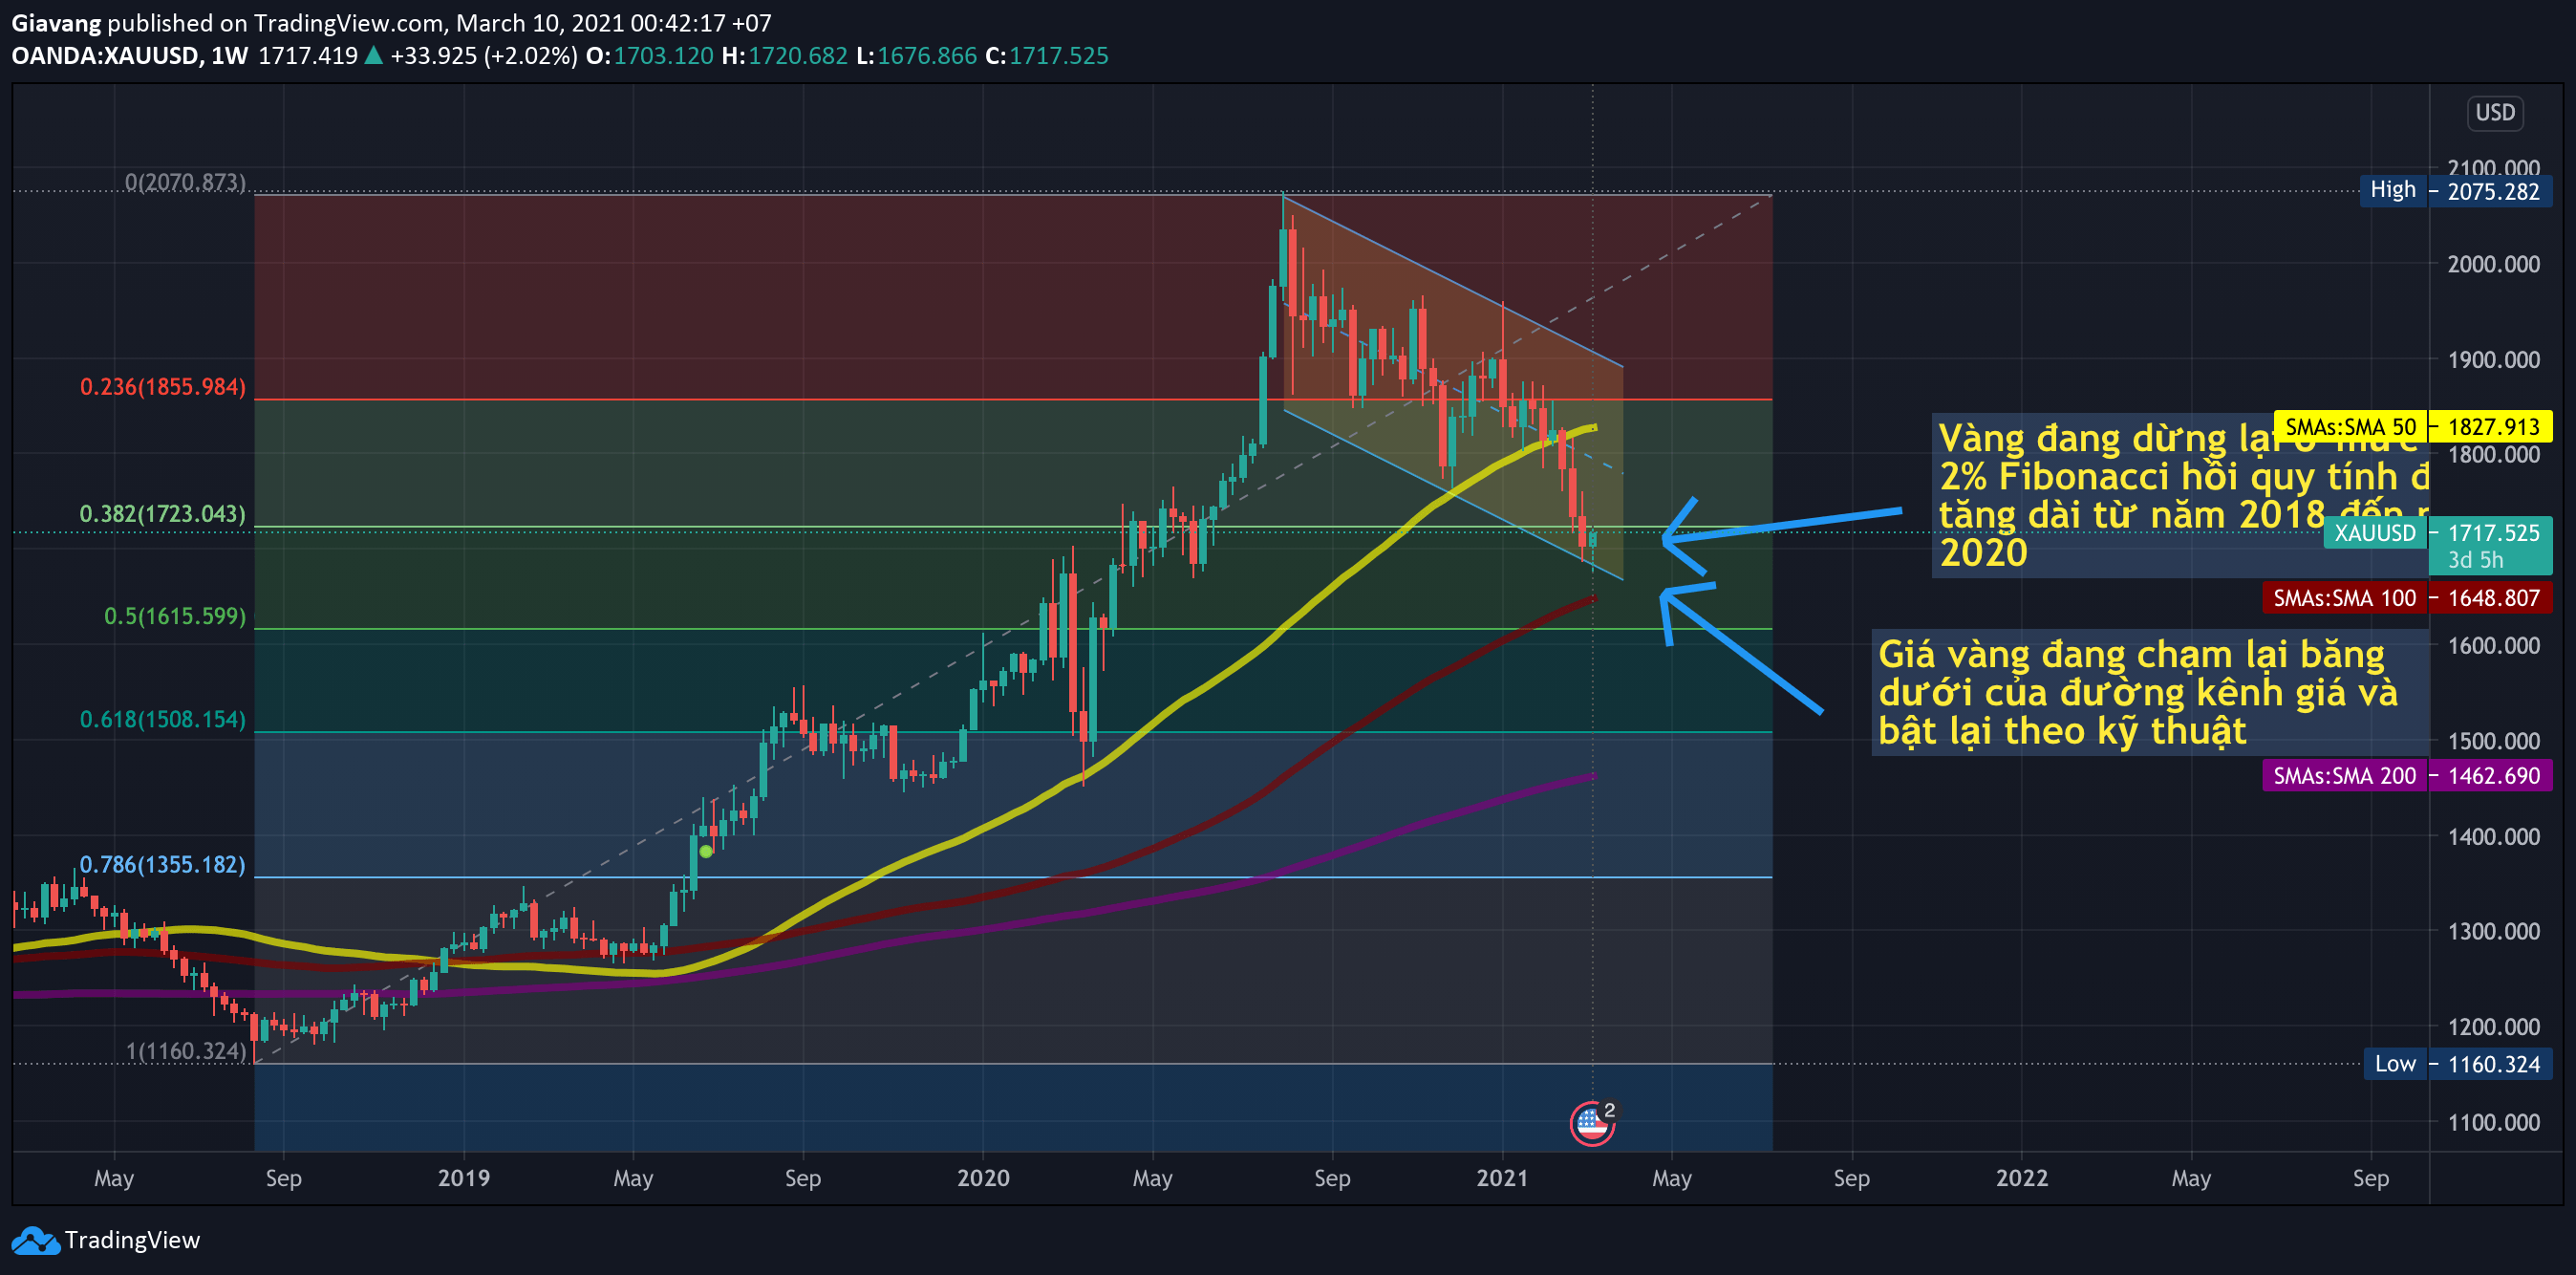Viewport: 2576px width, 1275px height.
Task: Click the TradingView cloud logo icon
Action: click(x=35, y=1240)
